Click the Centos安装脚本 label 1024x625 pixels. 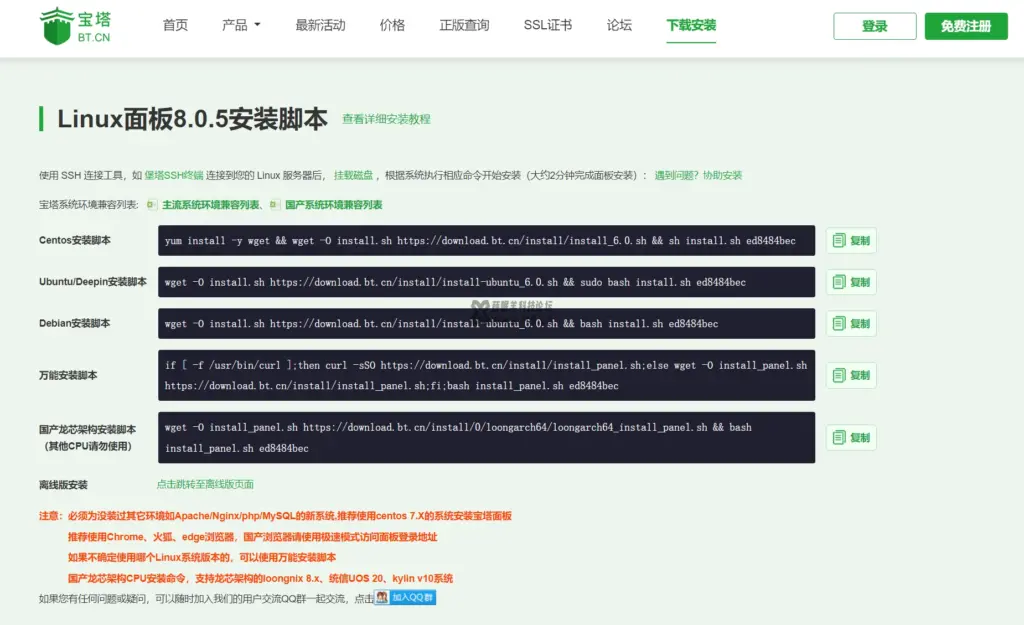(x=74, y=240)
